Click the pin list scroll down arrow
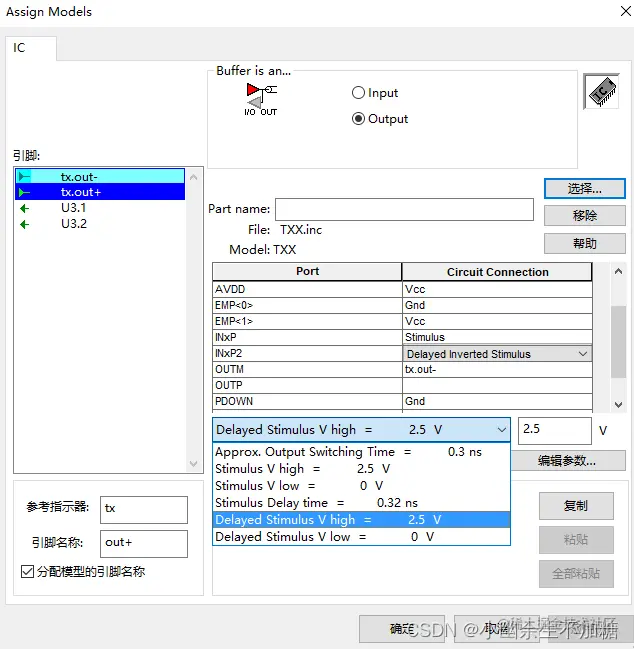634x649 pixels. (193, 463)
